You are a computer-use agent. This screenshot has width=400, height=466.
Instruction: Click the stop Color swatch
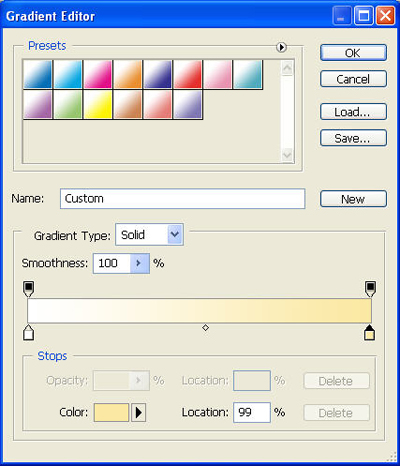[111, 413]
